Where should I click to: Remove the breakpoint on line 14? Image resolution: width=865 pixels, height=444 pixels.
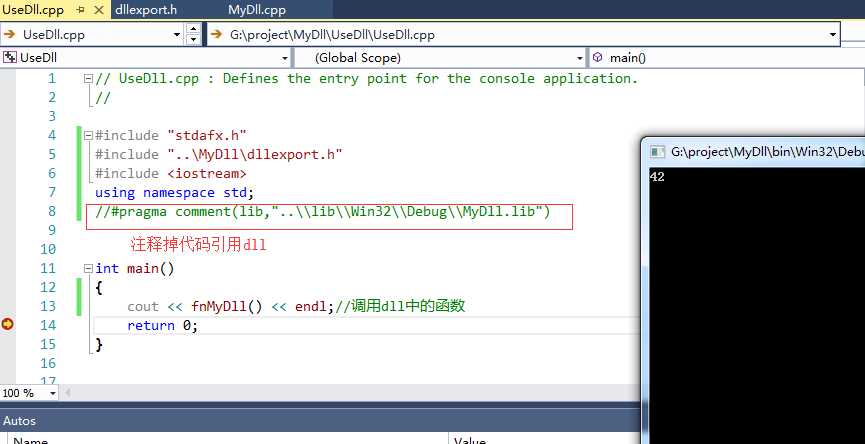pyautogui.click(x=7, y=324)
